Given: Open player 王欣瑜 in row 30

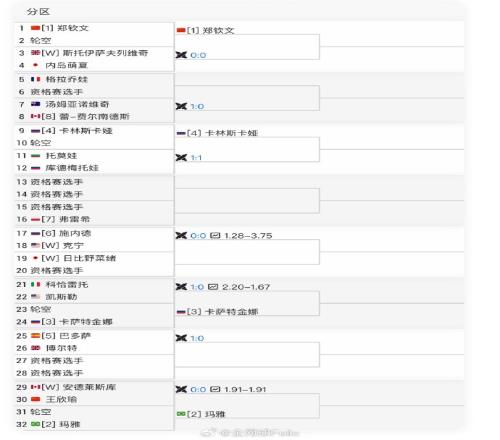Looking at the screenshot, I should pyautogui.click(x=61, y=399).
